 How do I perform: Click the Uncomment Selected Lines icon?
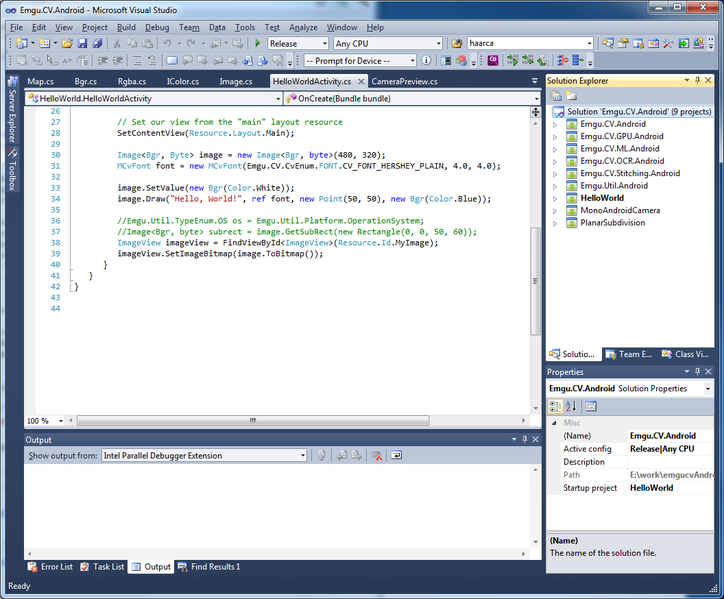pyautogui.click(x=152, y=61)
